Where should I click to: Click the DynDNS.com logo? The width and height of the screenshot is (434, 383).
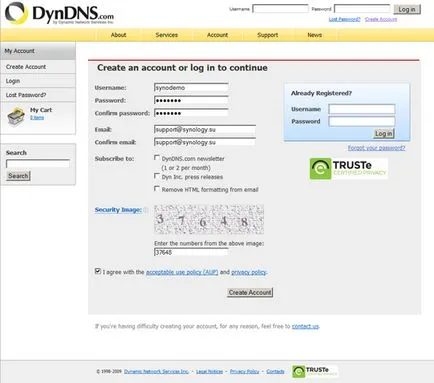click(x=59, y=13)
